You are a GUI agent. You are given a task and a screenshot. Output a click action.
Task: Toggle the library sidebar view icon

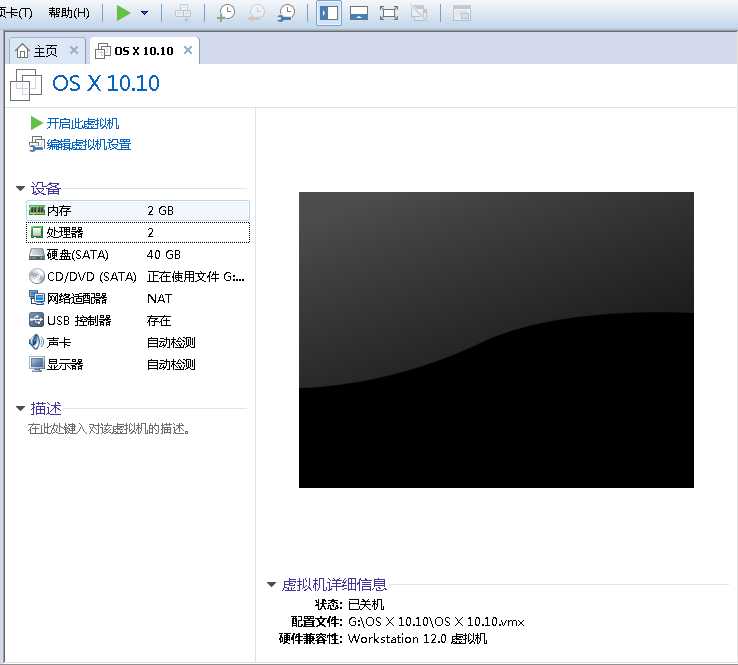(x=329, y=13)
